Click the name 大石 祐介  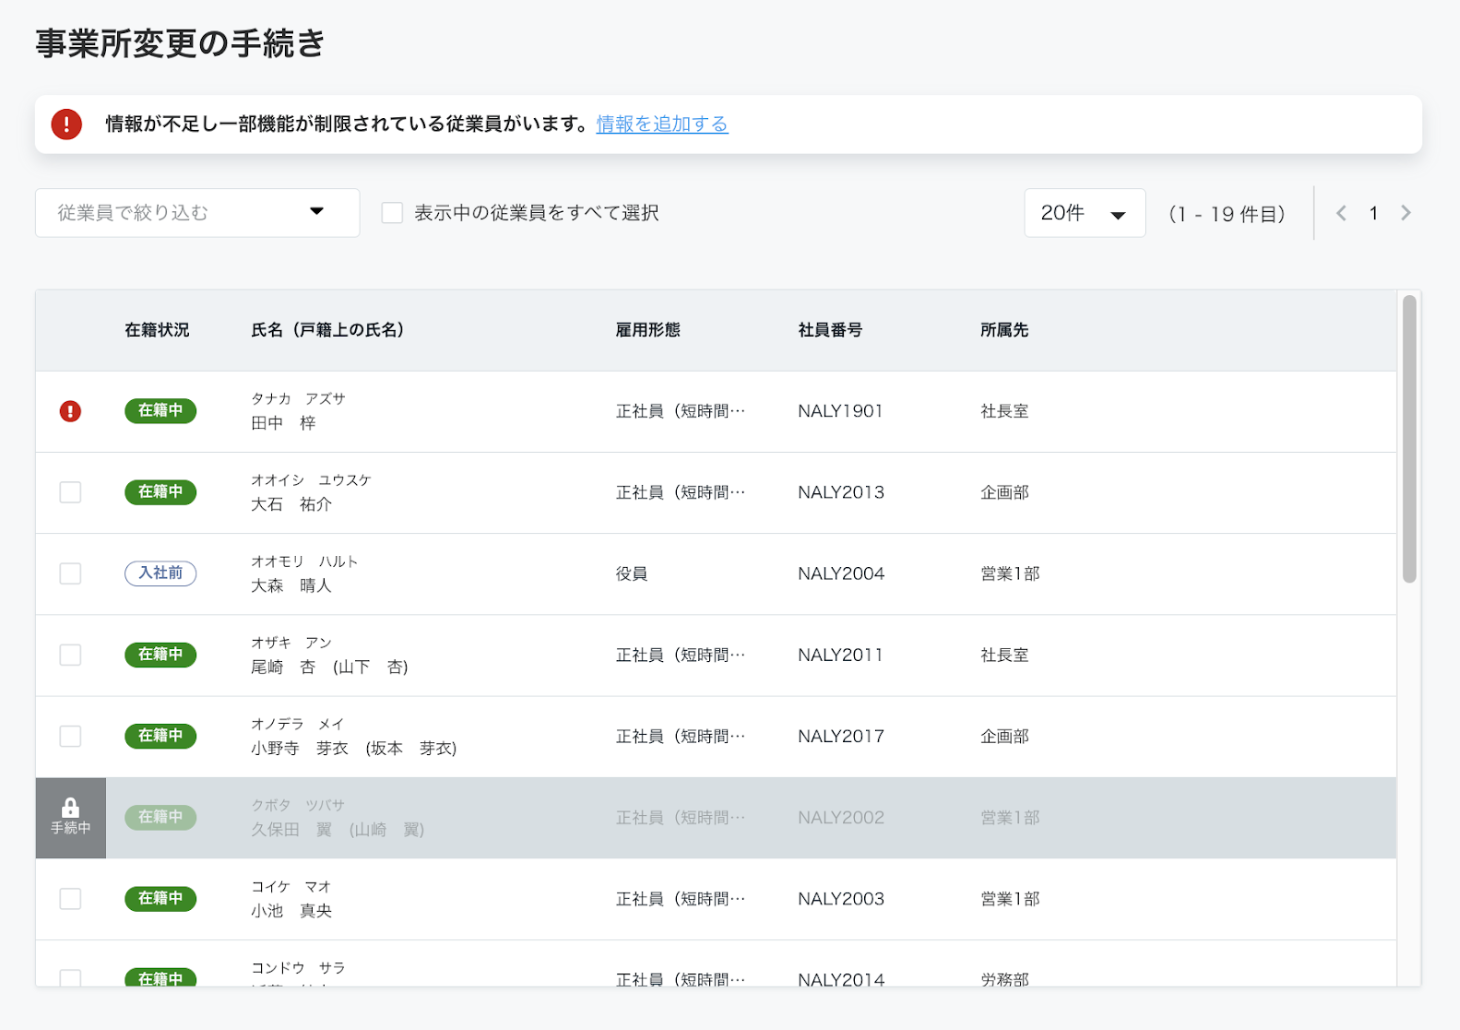[291, 504]
